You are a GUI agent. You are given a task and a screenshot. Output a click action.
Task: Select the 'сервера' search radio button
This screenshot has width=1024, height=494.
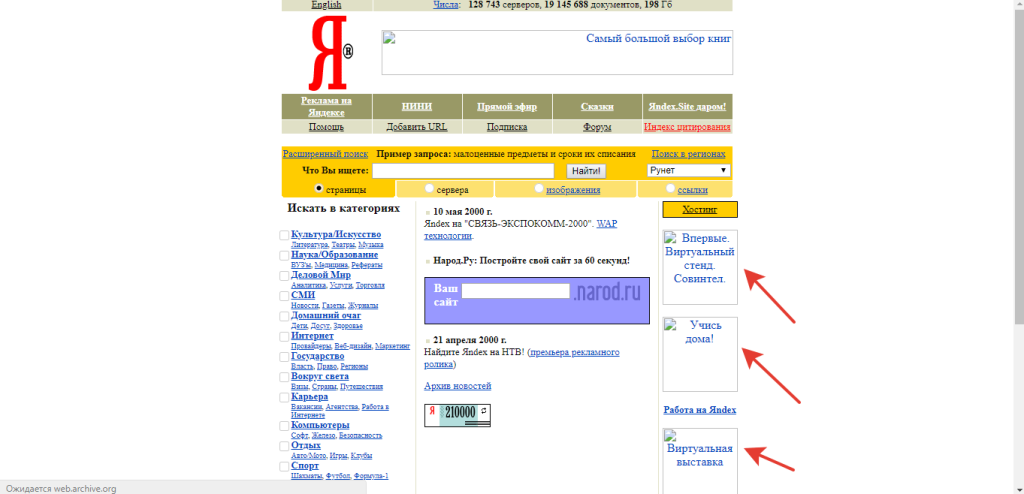[430, 188]
